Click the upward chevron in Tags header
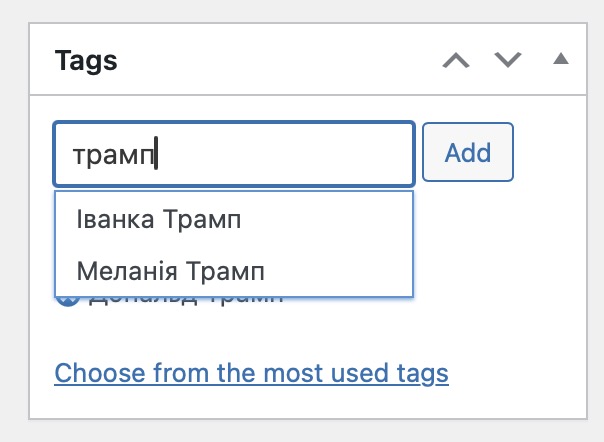 pyautogui.click(x=456, y=60)
